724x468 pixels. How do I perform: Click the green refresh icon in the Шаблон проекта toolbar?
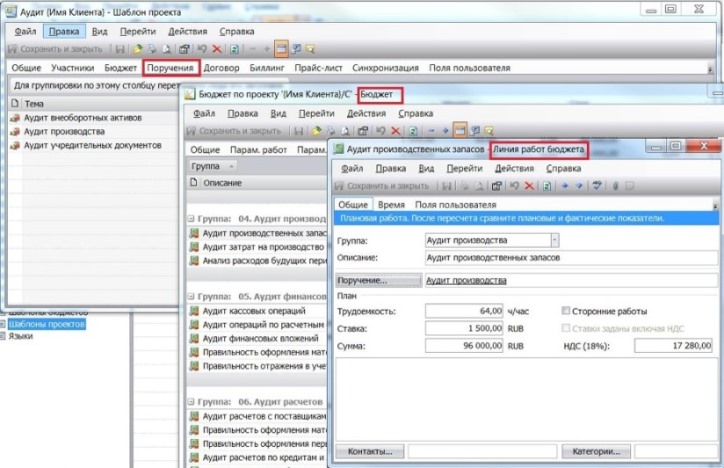[234, 49]
